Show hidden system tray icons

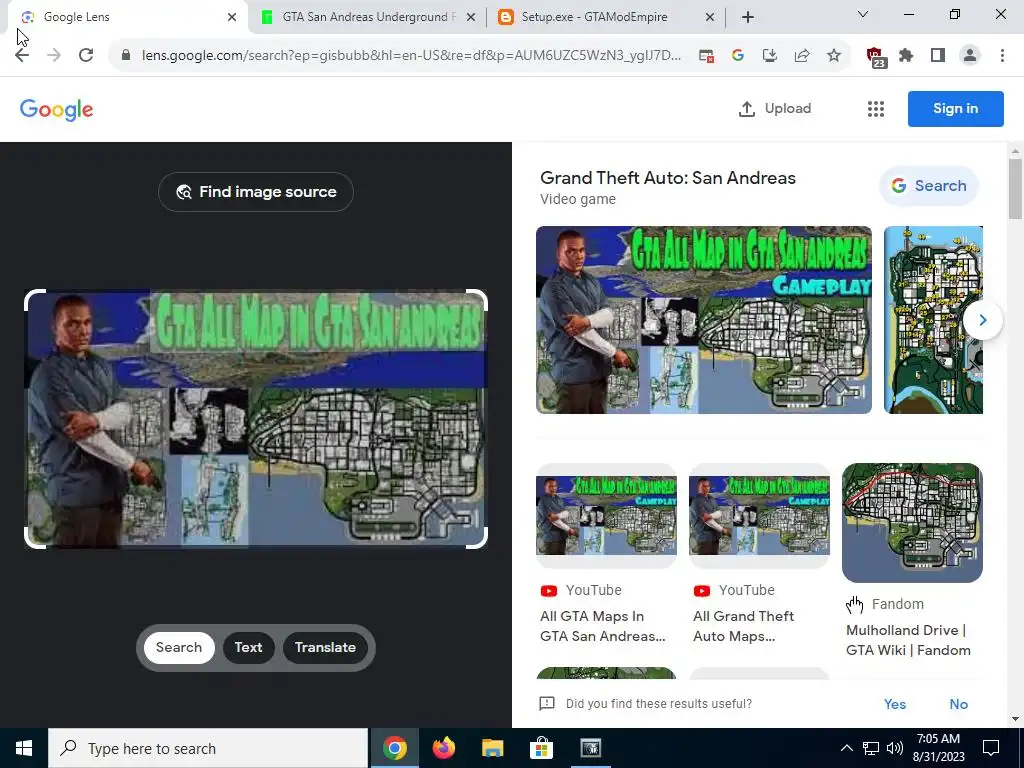pyautogui.click(x=846, y=748)
